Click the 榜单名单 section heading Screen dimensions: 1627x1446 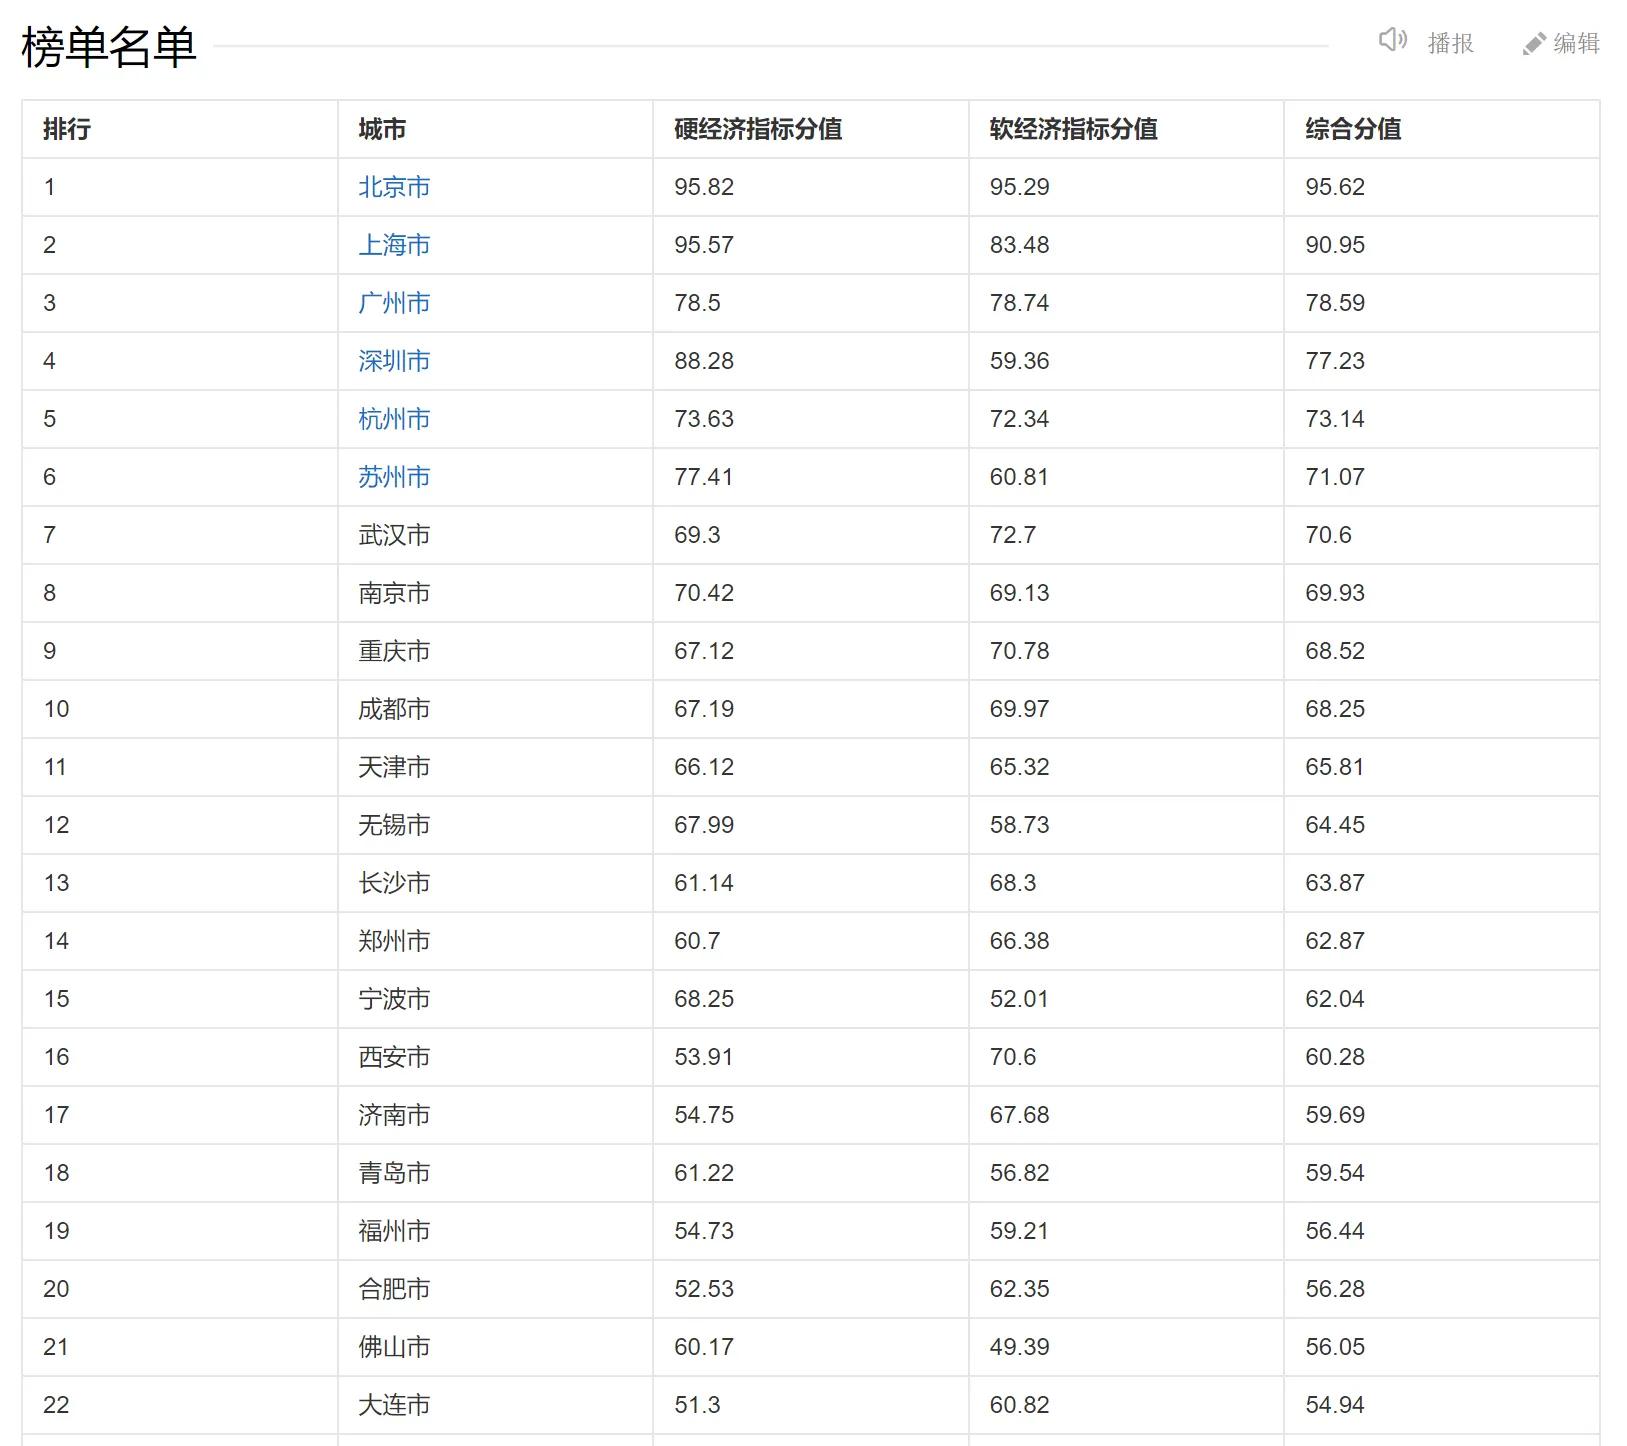point(108,46)
